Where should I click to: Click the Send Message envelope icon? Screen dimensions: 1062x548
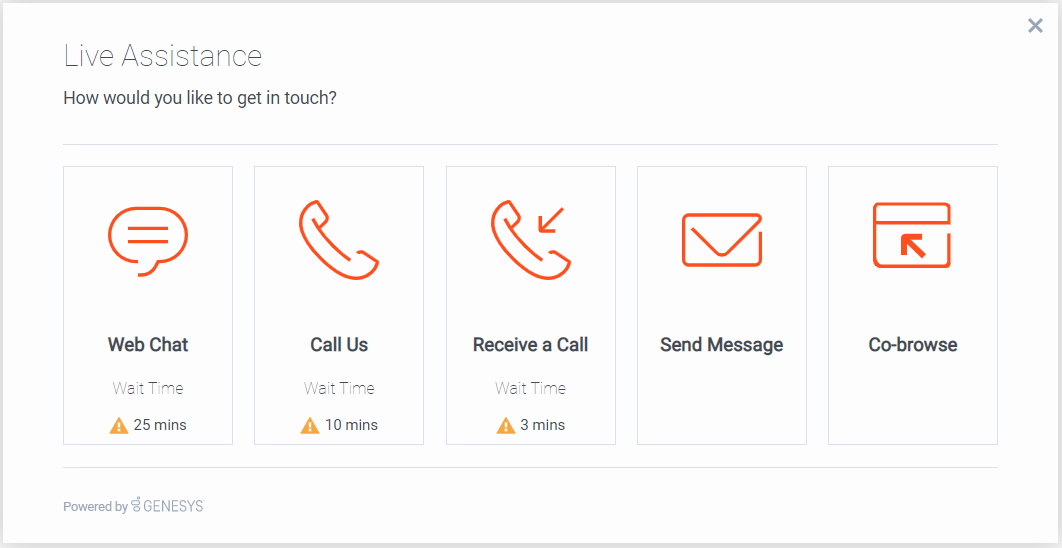pyautogui.click(x=722, y=239)
